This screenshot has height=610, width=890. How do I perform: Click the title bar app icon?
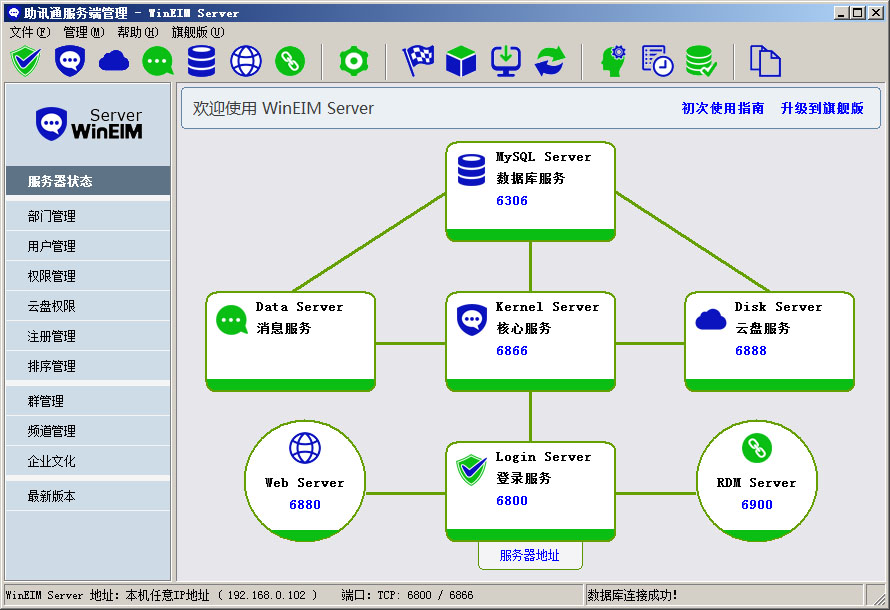click(14, 12)
